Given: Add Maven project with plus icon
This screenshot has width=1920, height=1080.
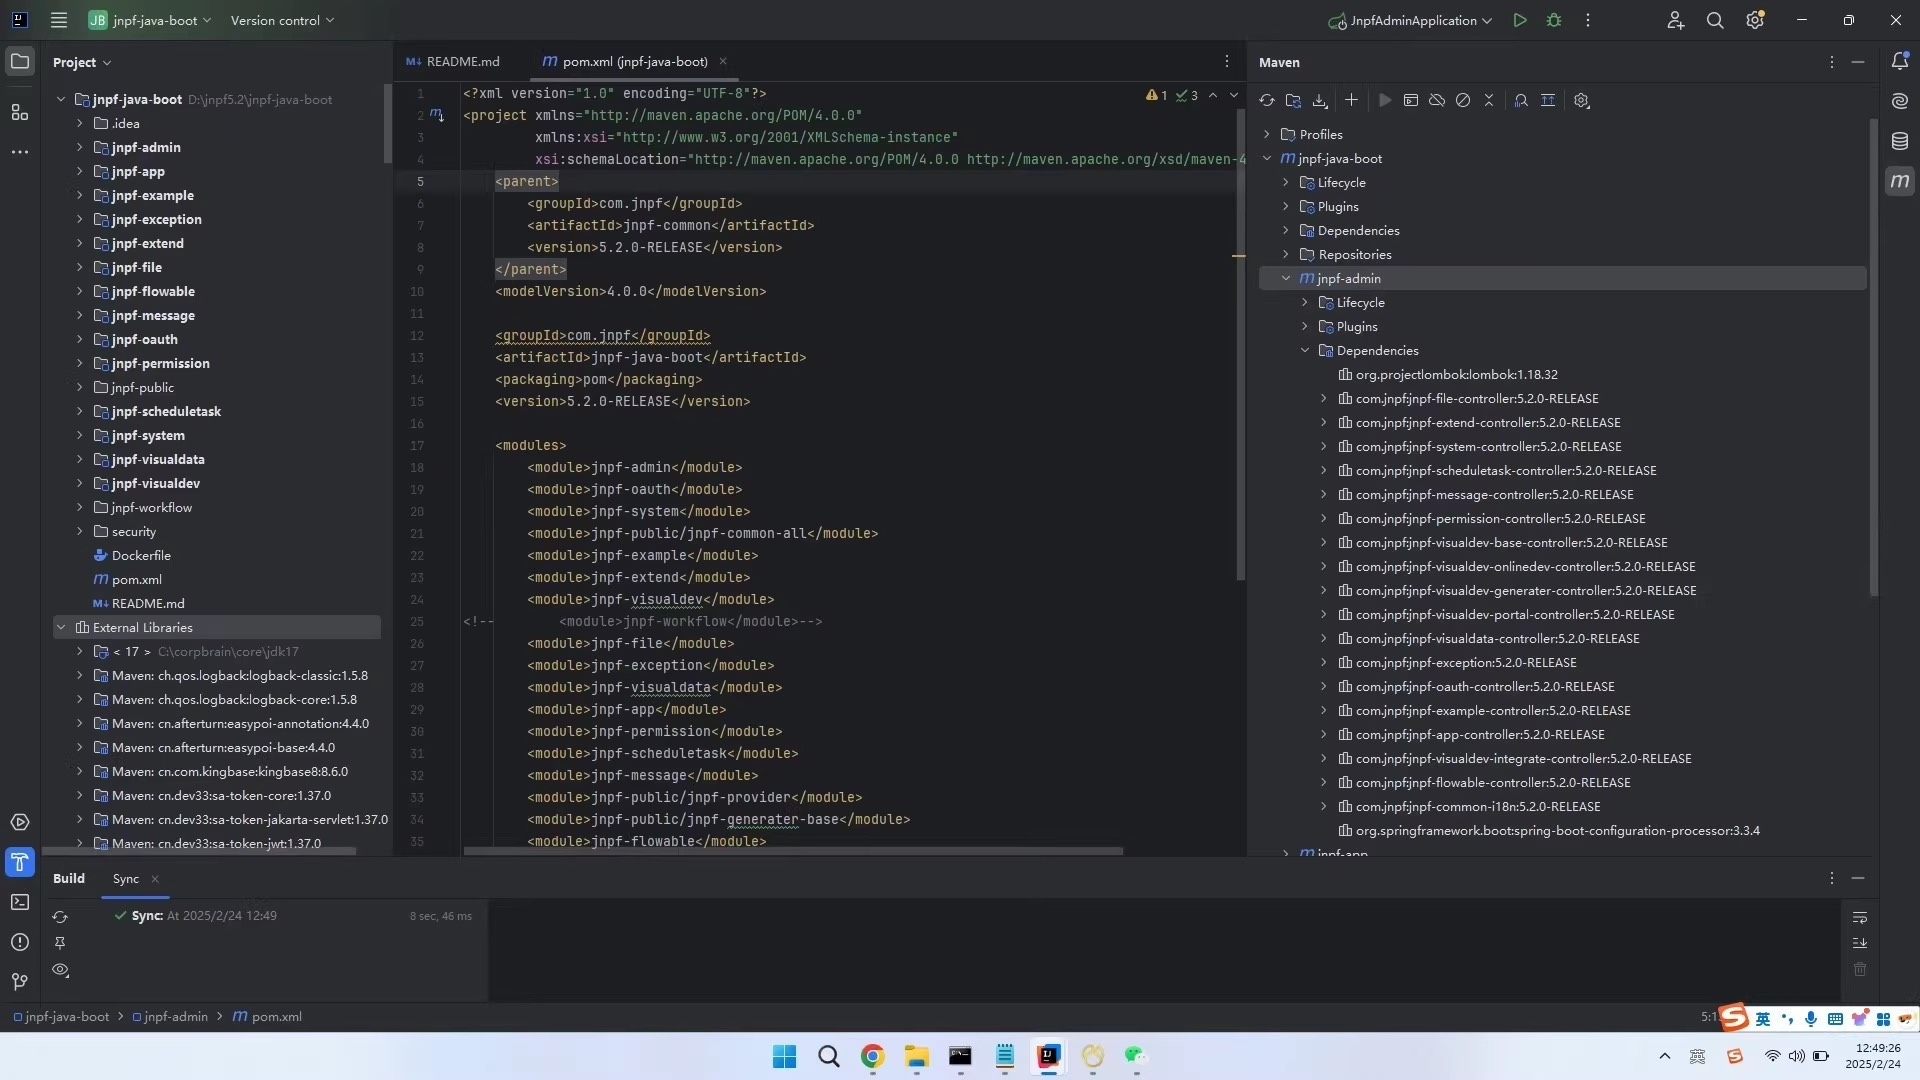Looking at the screenshot, I should [1351, 100].
